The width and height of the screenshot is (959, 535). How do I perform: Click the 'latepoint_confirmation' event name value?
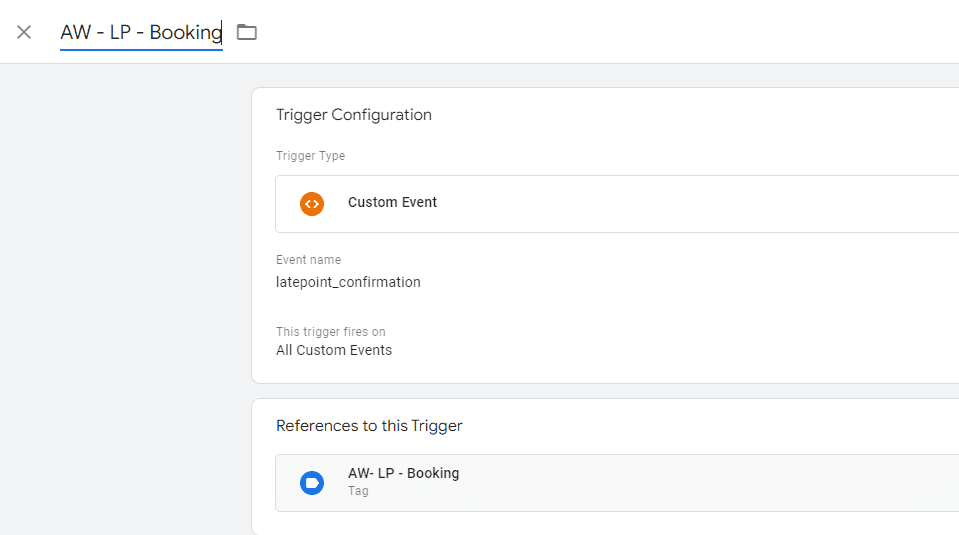[348, 282]
